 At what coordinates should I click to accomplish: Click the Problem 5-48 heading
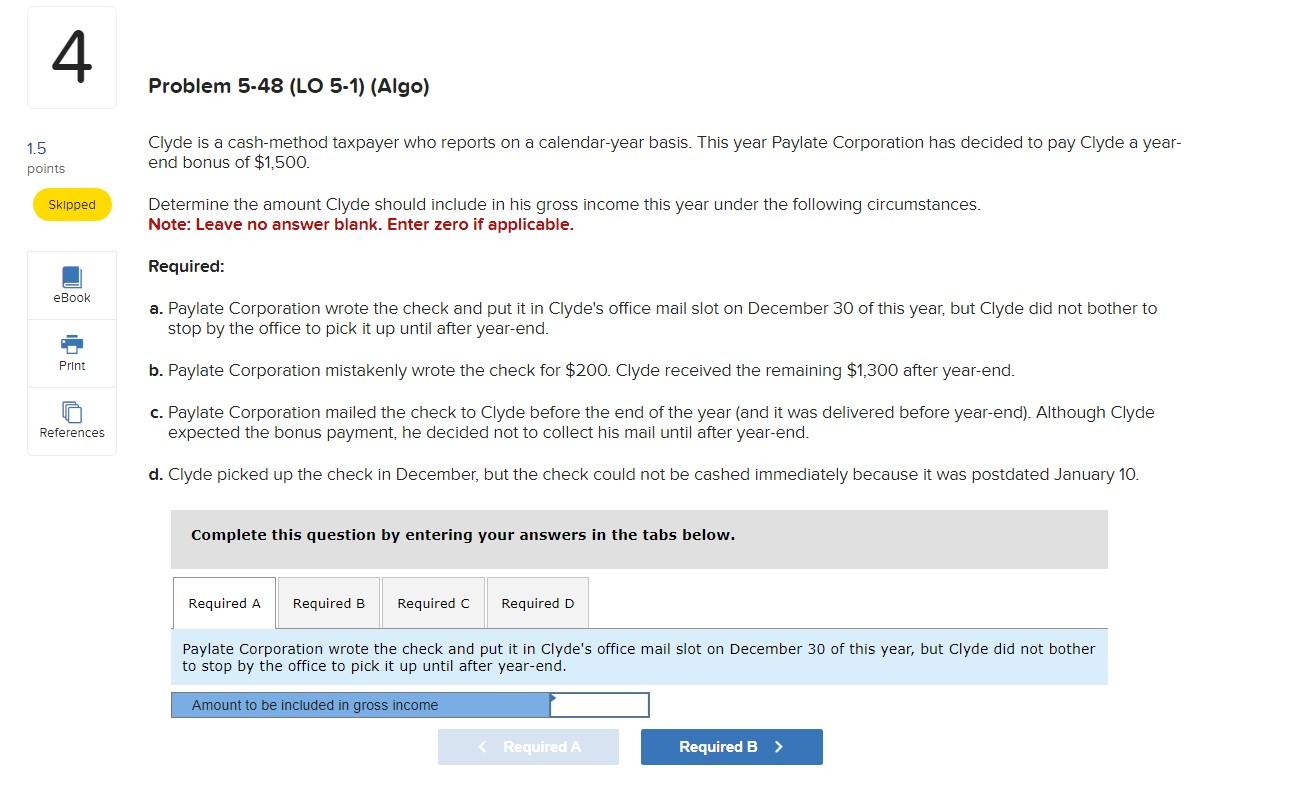(288, 86)
